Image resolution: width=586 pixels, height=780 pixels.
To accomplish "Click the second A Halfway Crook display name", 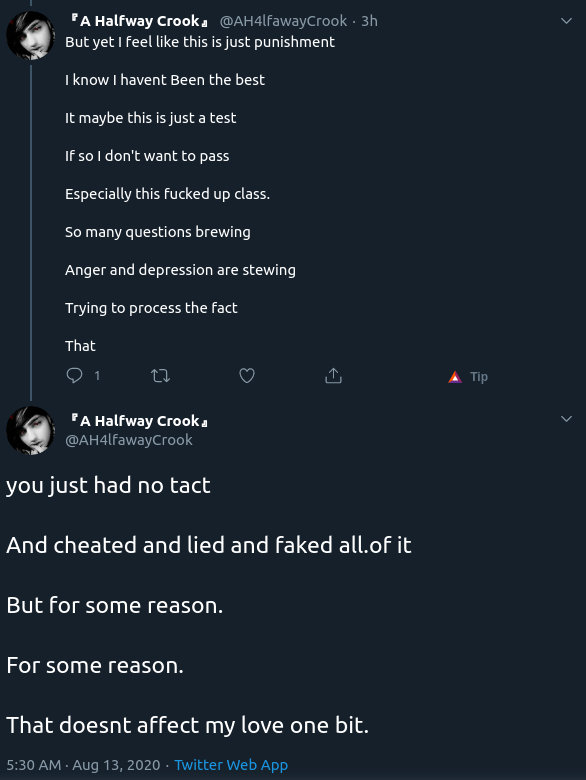I will coord(139,421).
